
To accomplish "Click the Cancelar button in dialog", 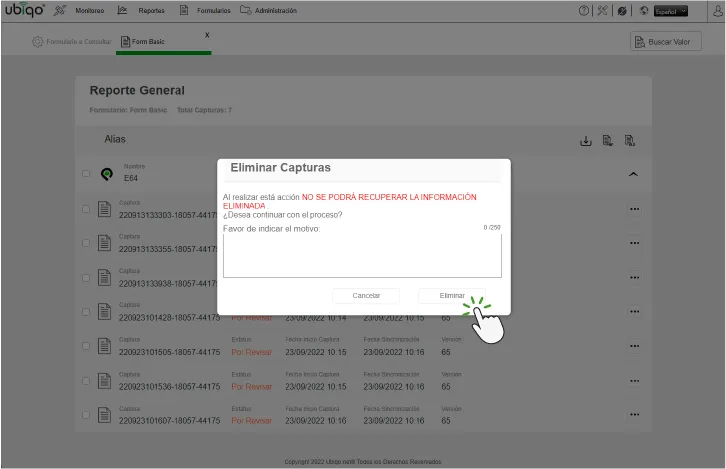I will coord(366,295).
